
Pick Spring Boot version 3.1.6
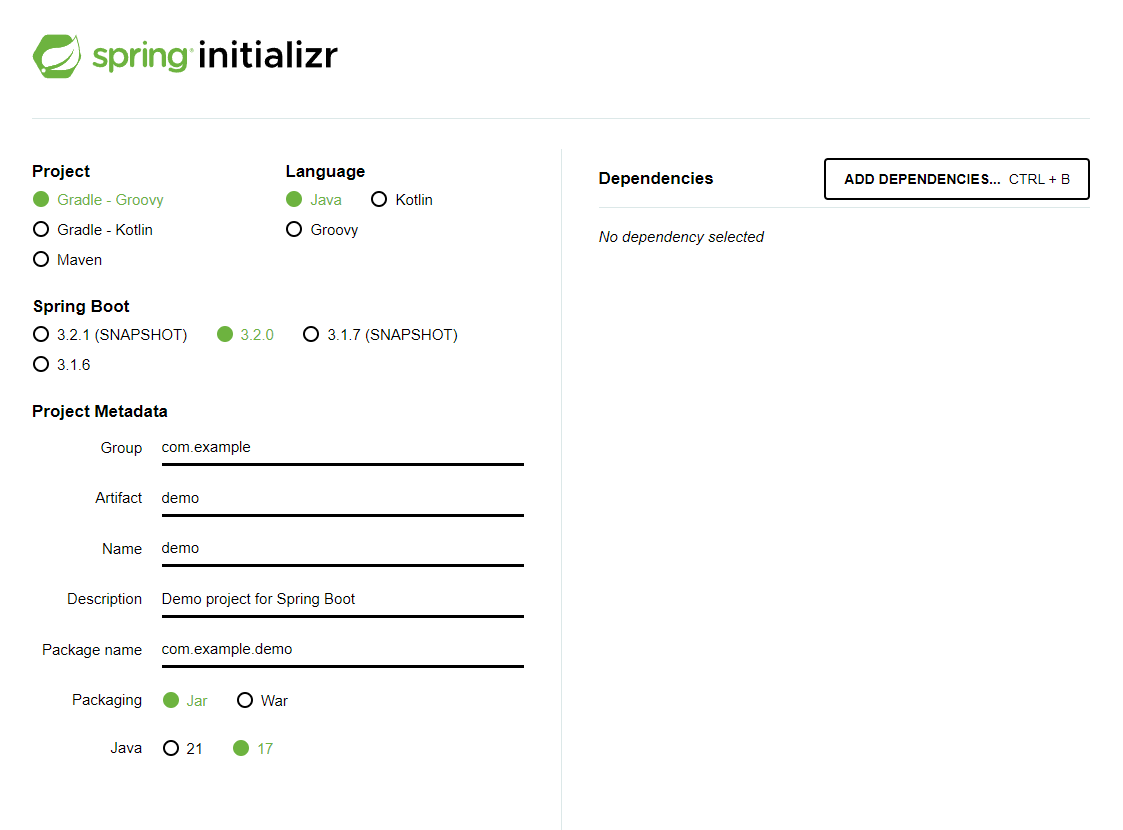pyautogui.click(x=62, y=365)
